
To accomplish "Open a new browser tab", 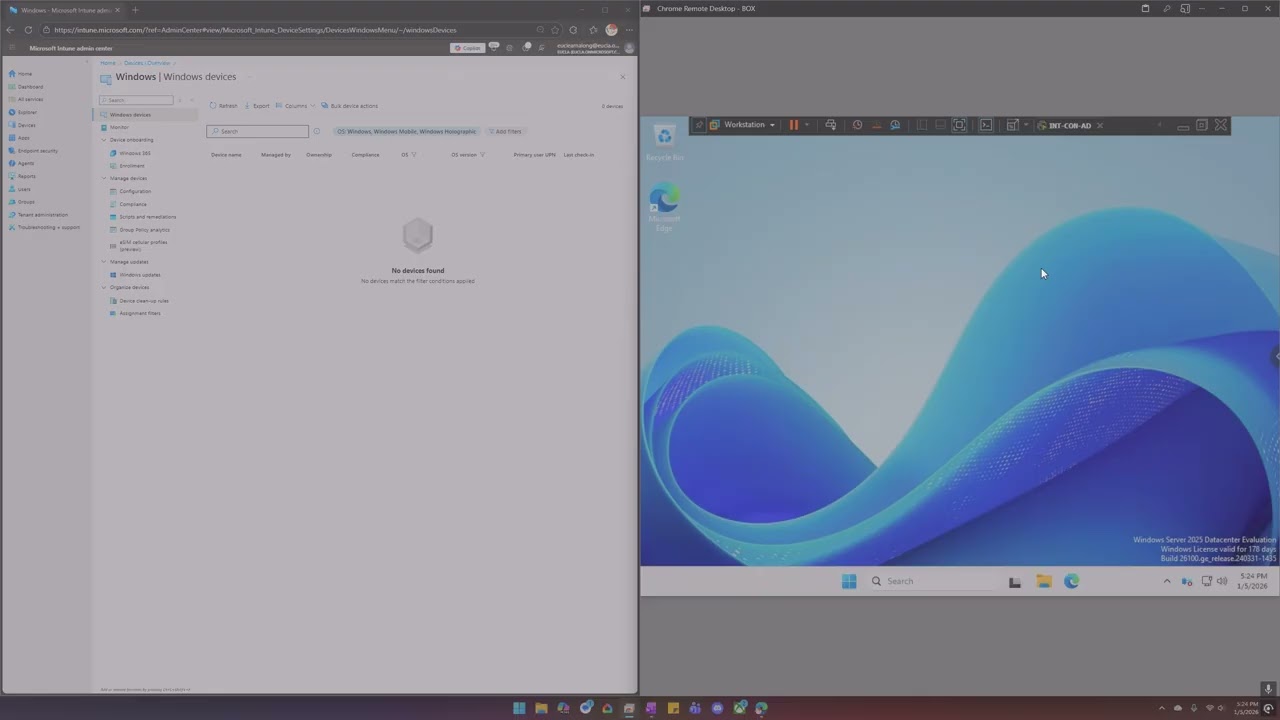I will [x=135, y=10].
